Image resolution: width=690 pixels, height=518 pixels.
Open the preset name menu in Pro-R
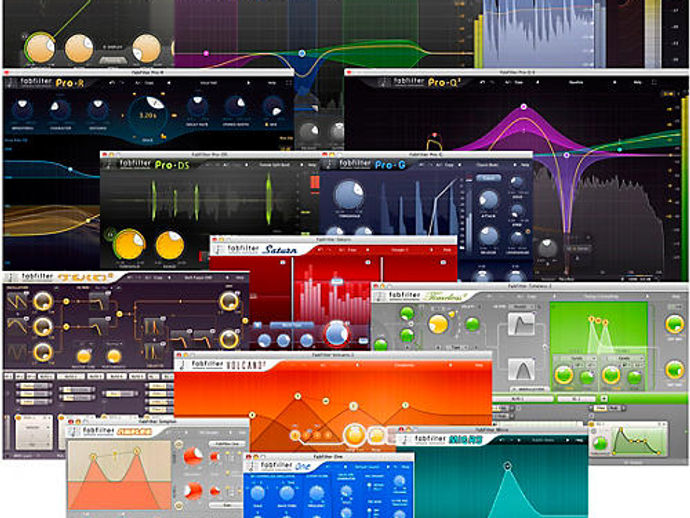pos(208,83)
